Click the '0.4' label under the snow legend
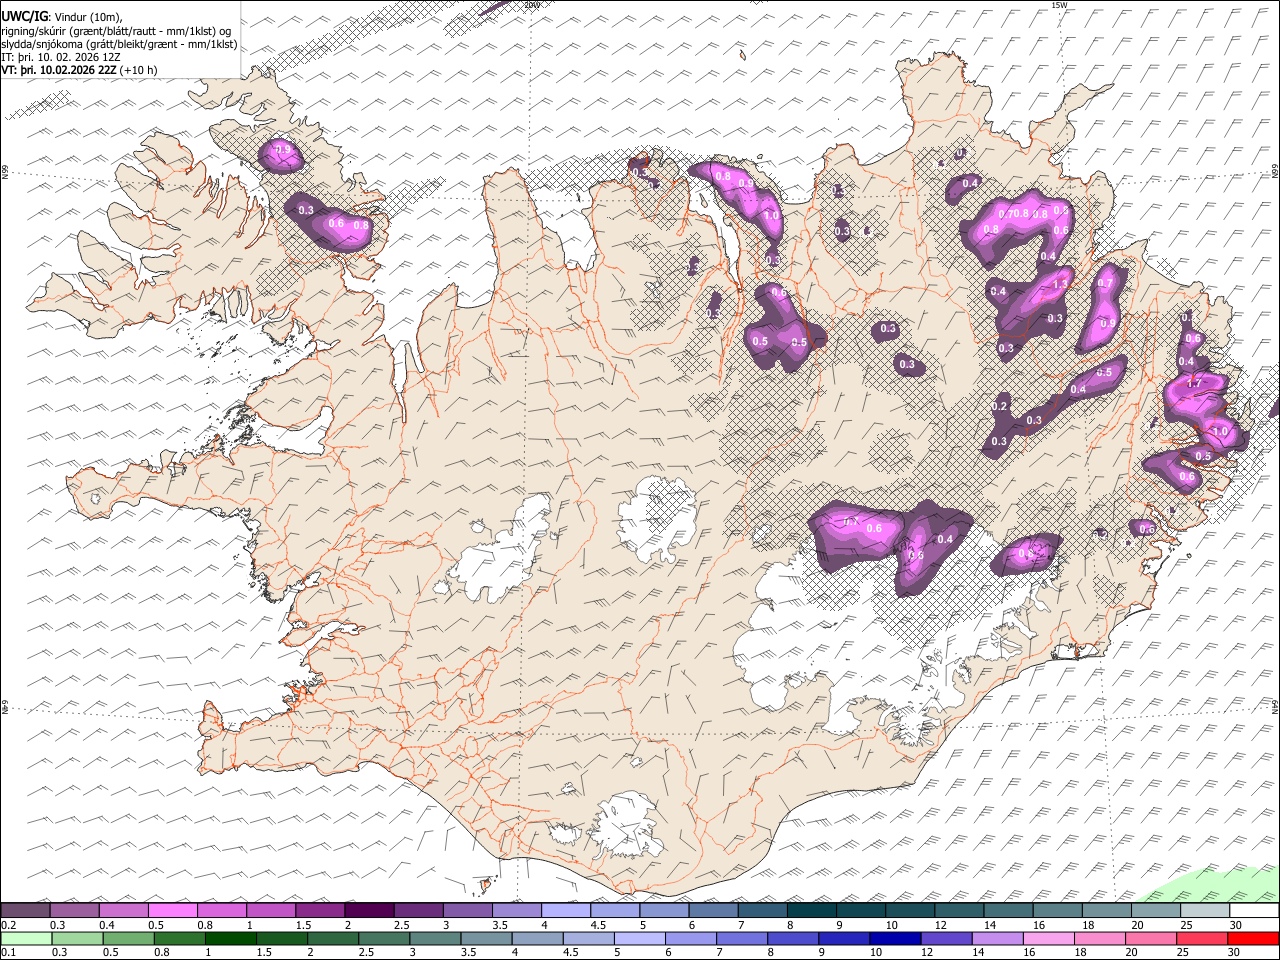Viewport: 1280px width, 960px height. [106, 925]
